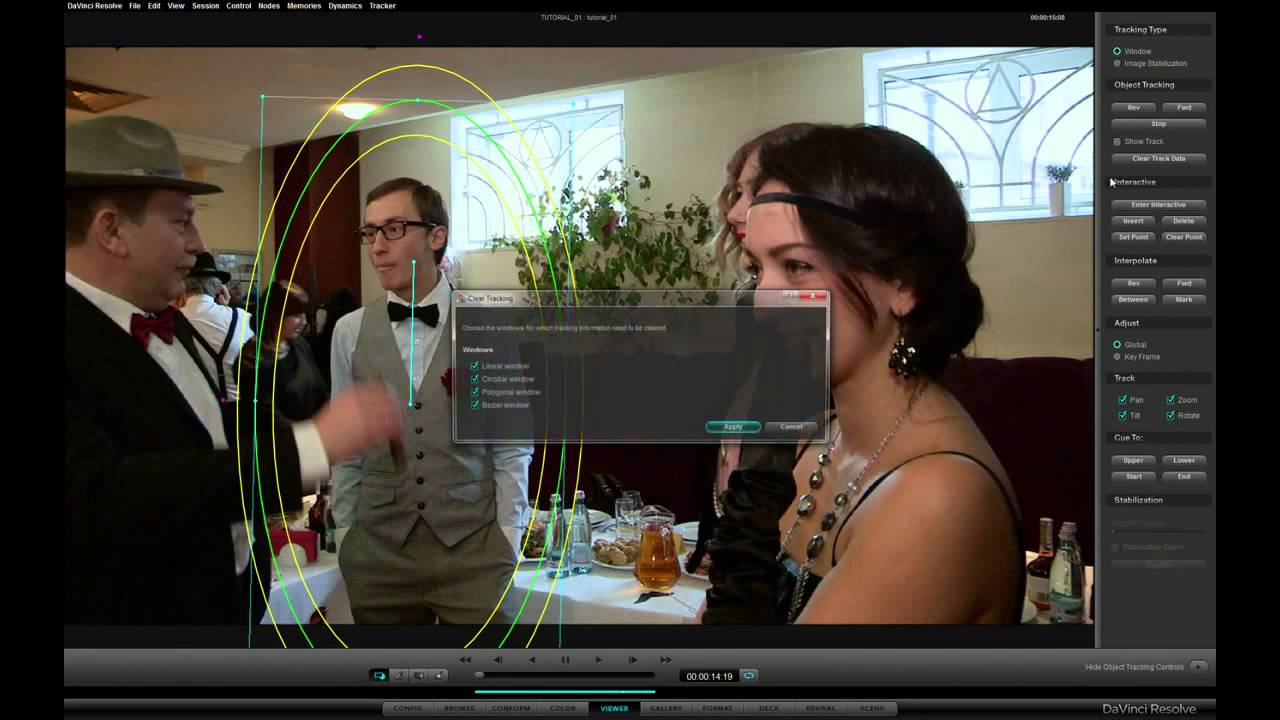
Task: Click the Cue To Upper button
Action: 1134,460
